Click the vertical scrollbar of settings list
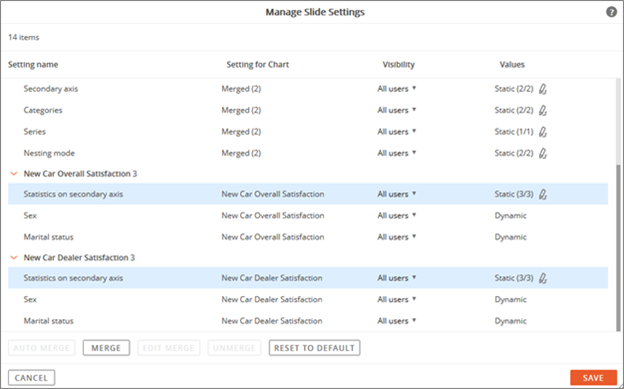624x389 pixels. (618, 247)
